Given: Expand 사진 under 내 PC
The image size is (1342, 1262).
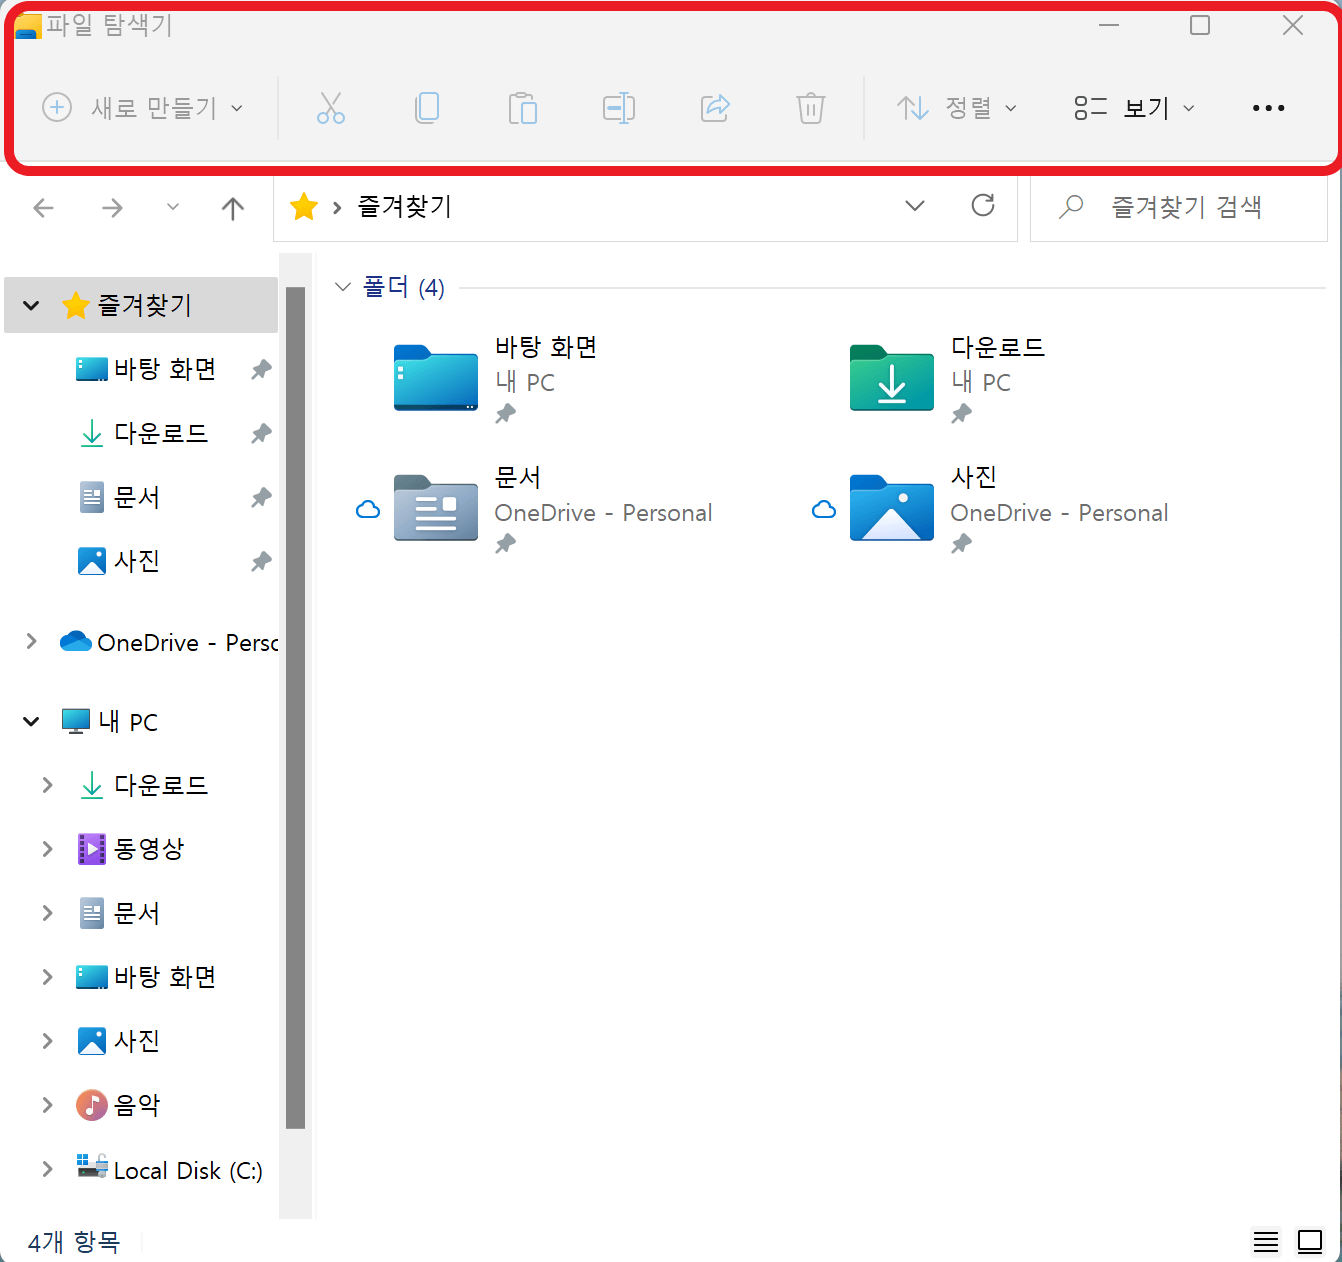Looking at the screenshot, I should coord(47,1042).
